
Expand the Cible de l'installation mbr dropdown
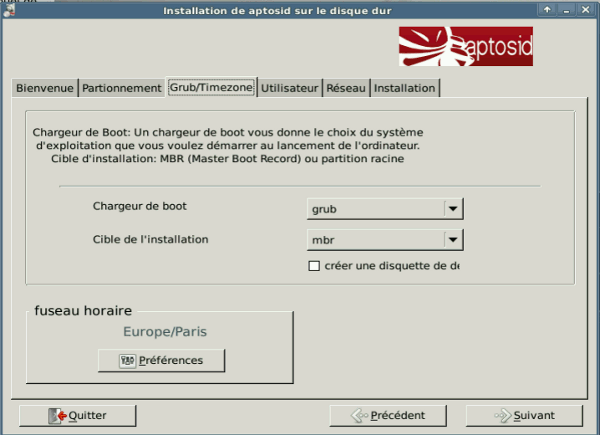pyautogui.click(x=385, y=240)
